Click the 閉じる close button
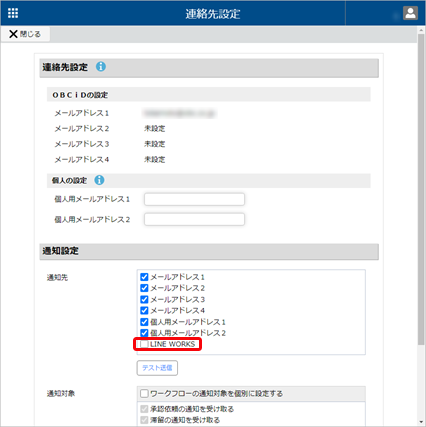Image resolution: width=426 pixels, height=427 pixels. pos(25,34)
